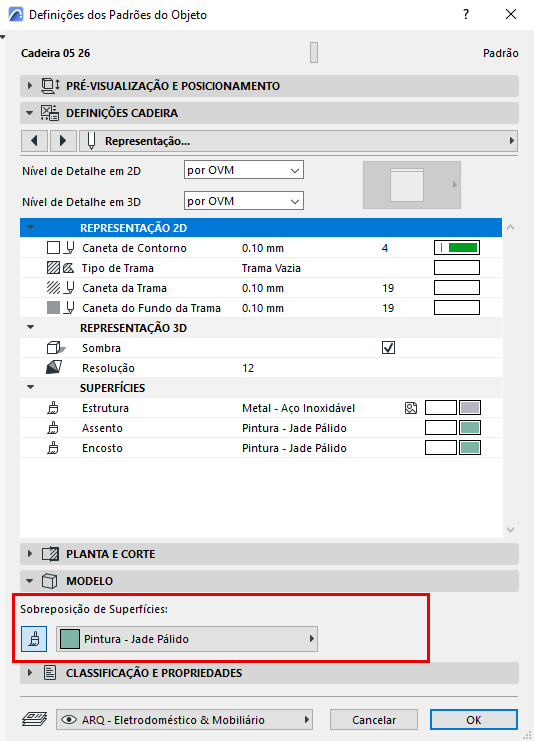This screenshot has width=534, height=741.
Task: Open the Nível de Detalhe em 2D dropdown
Action: 244,170
